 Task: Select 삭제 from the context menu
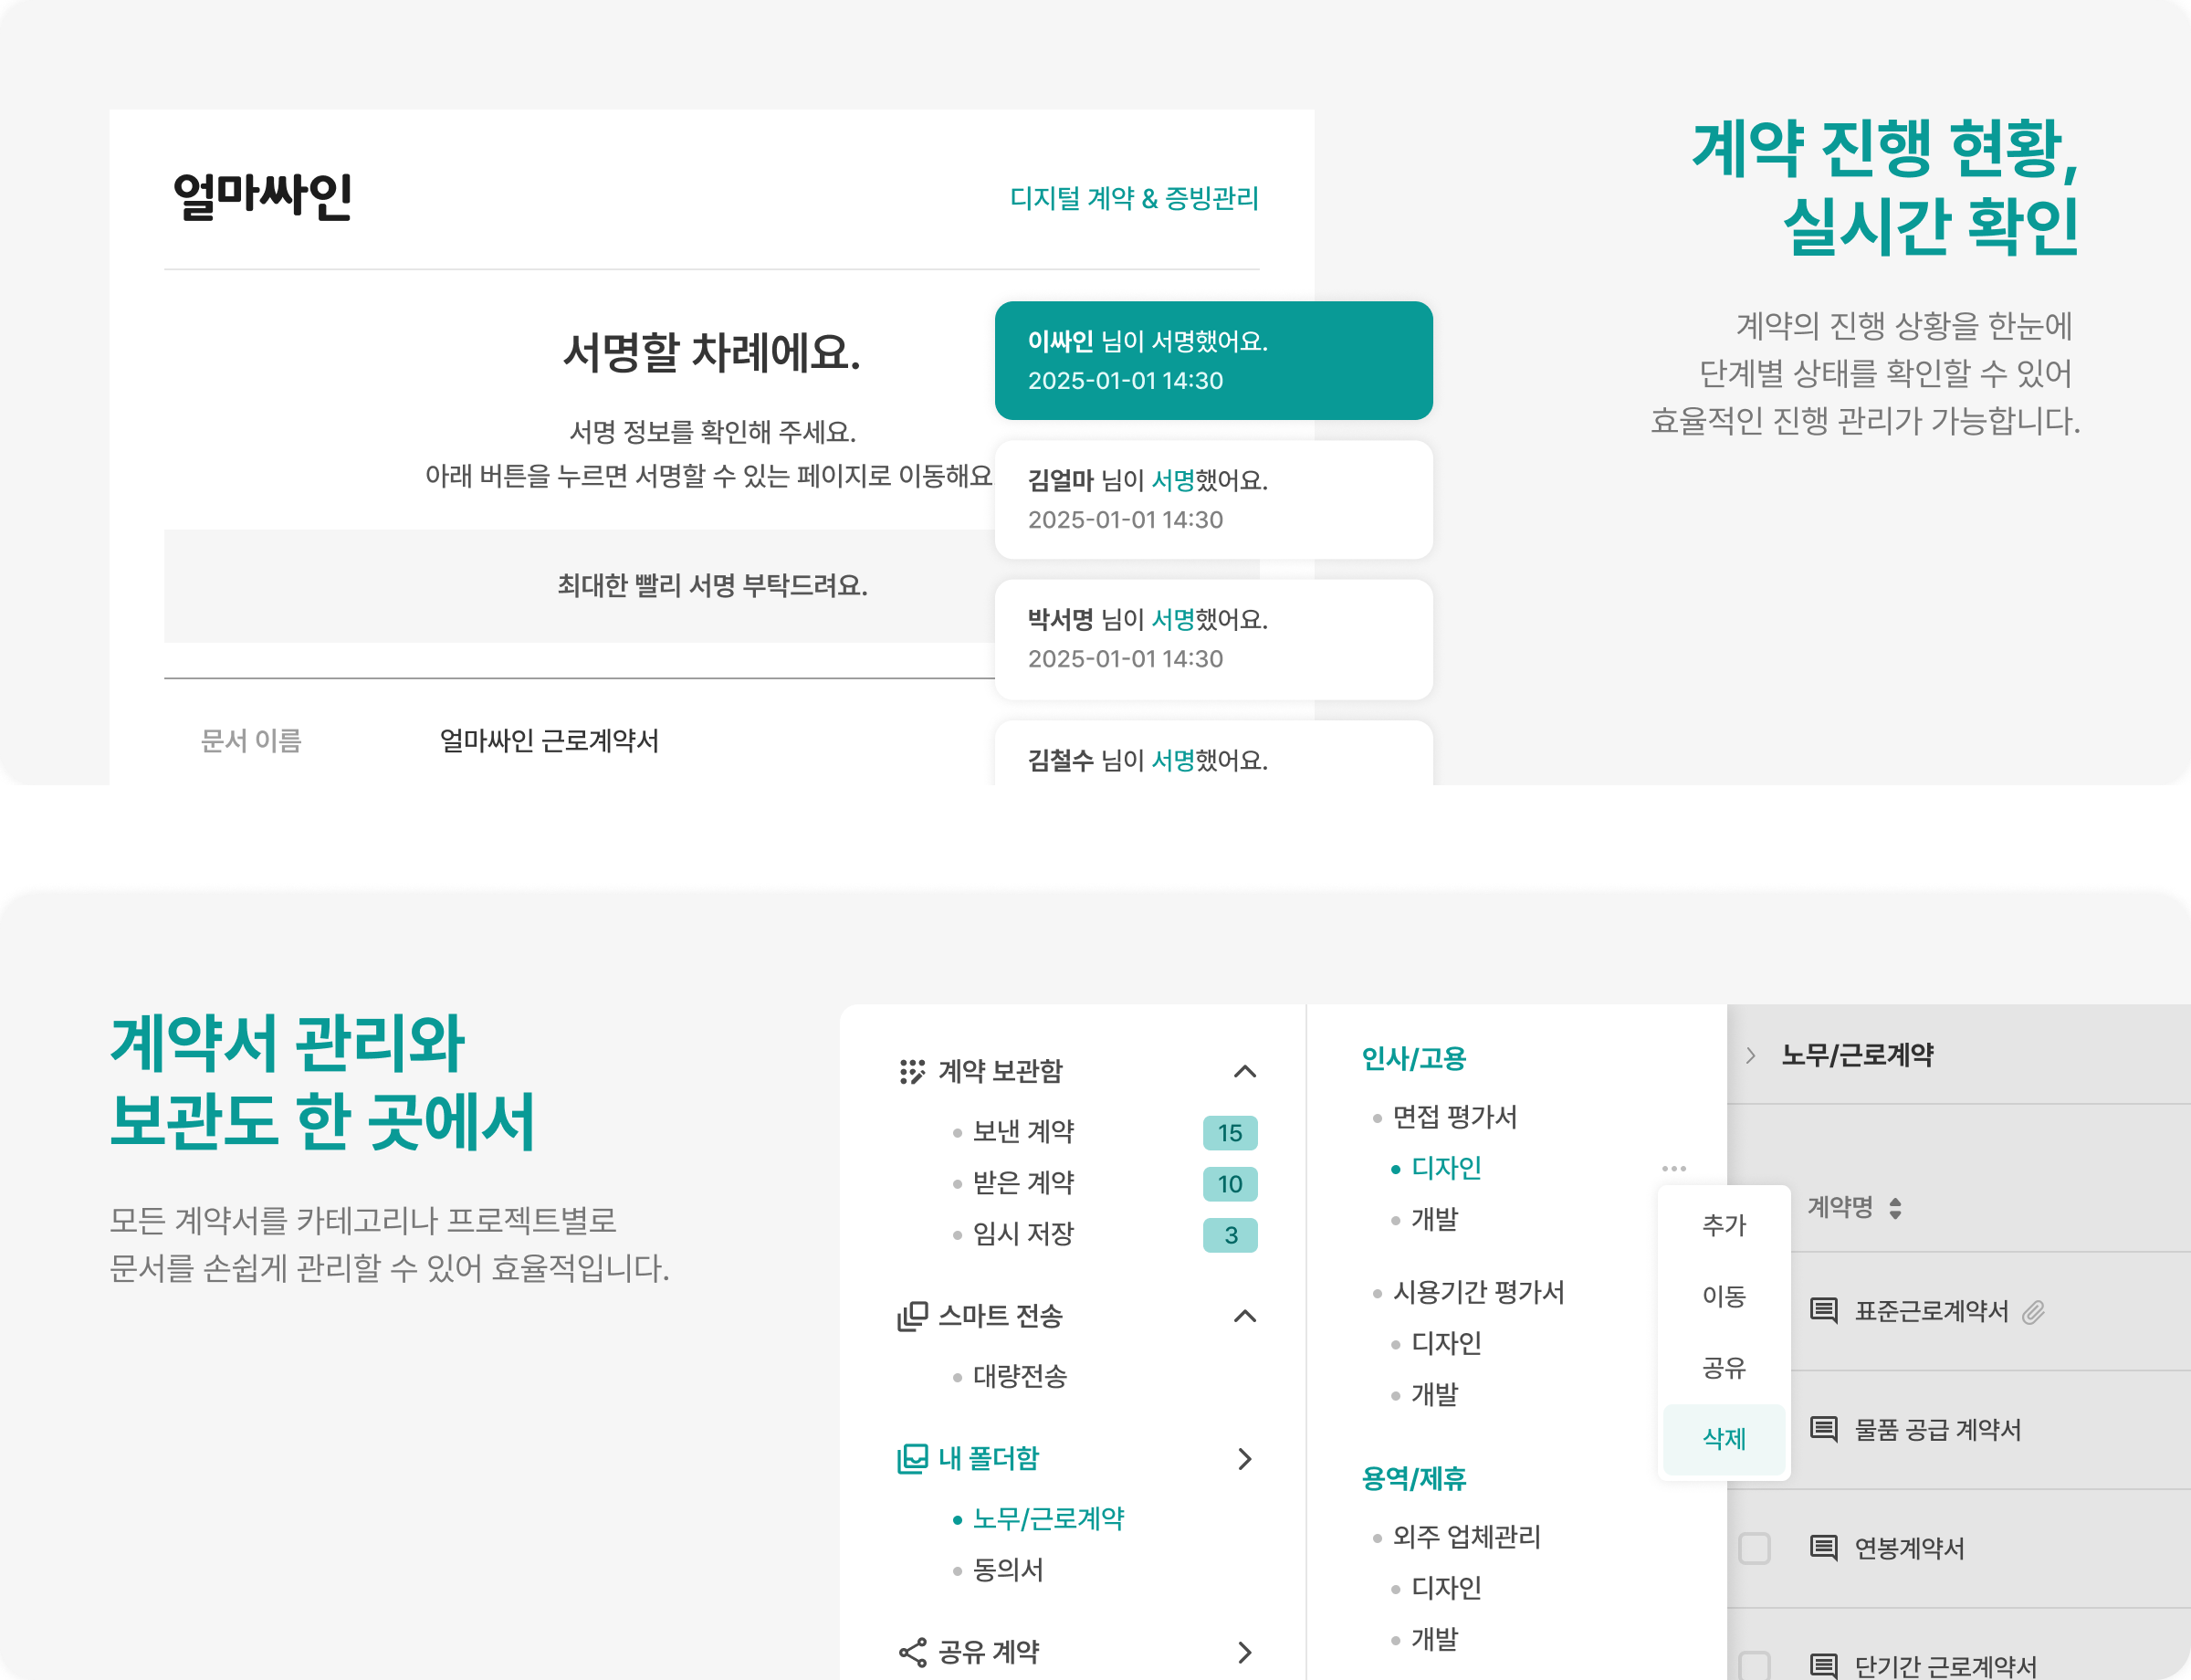[1723, 1439]
